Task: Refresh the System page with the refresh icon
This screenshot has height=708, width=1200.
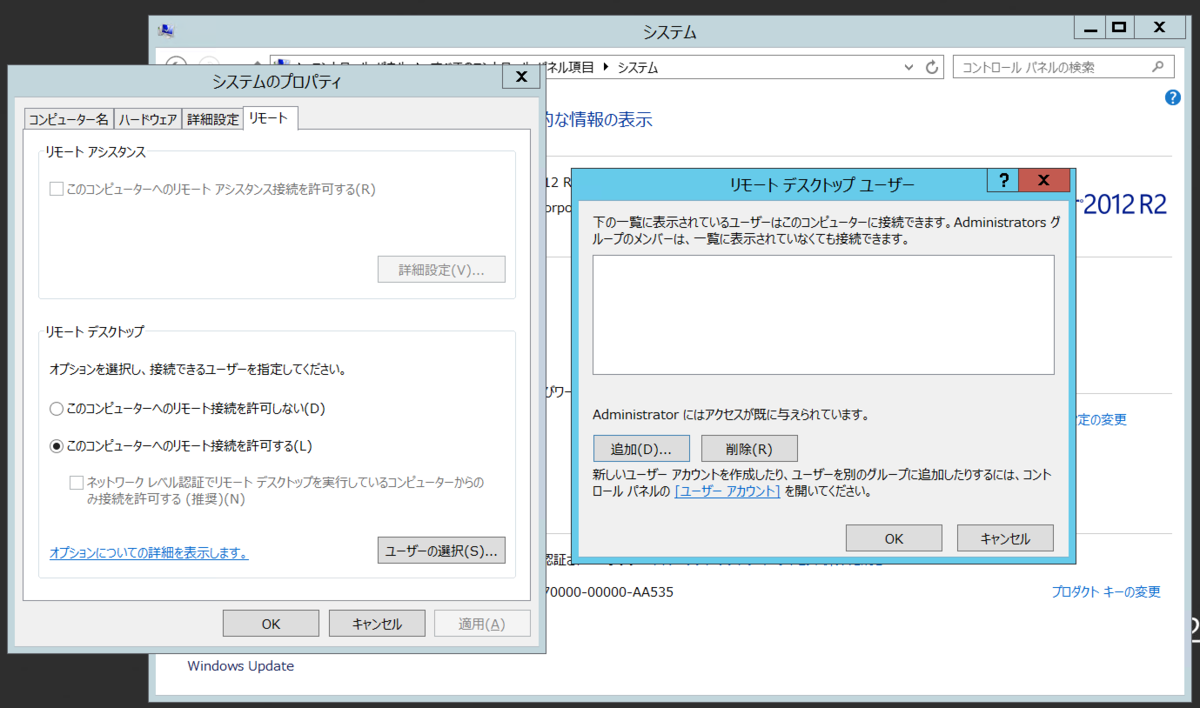Action: [932, 66]
